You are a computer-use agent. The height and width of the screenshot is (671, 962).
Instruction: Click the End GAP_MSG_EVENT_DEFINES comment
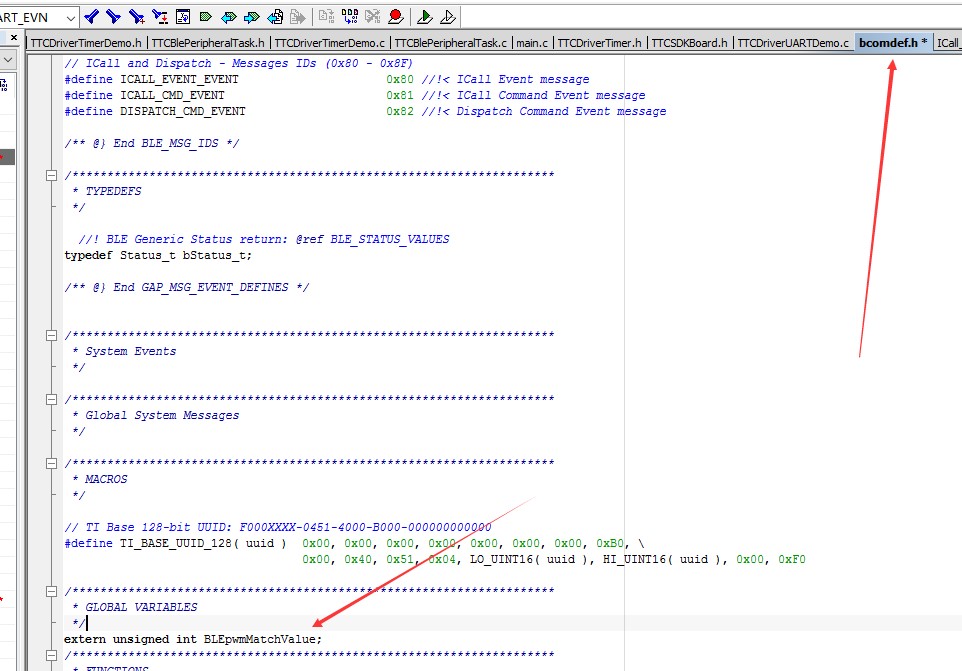[187, 287]
